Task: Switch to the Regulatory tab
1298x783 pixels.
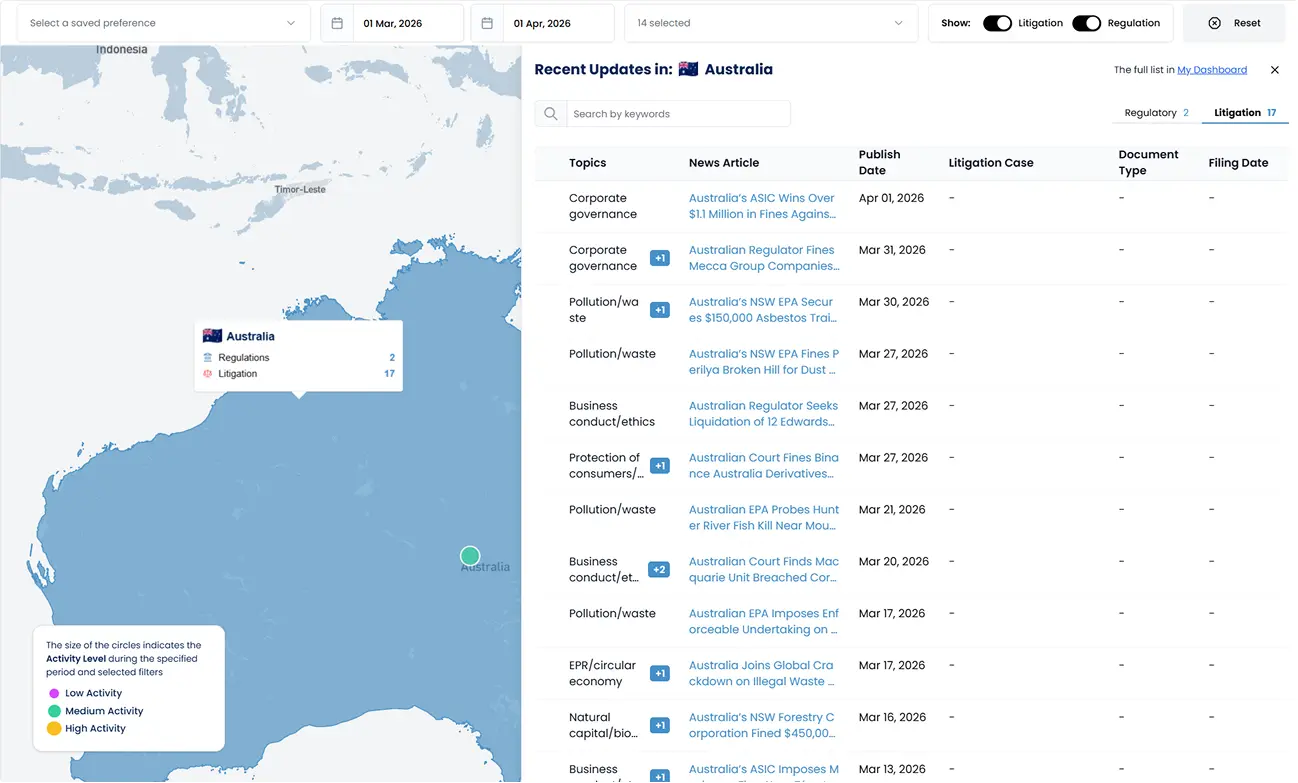Action: (x=1156, y=113)
